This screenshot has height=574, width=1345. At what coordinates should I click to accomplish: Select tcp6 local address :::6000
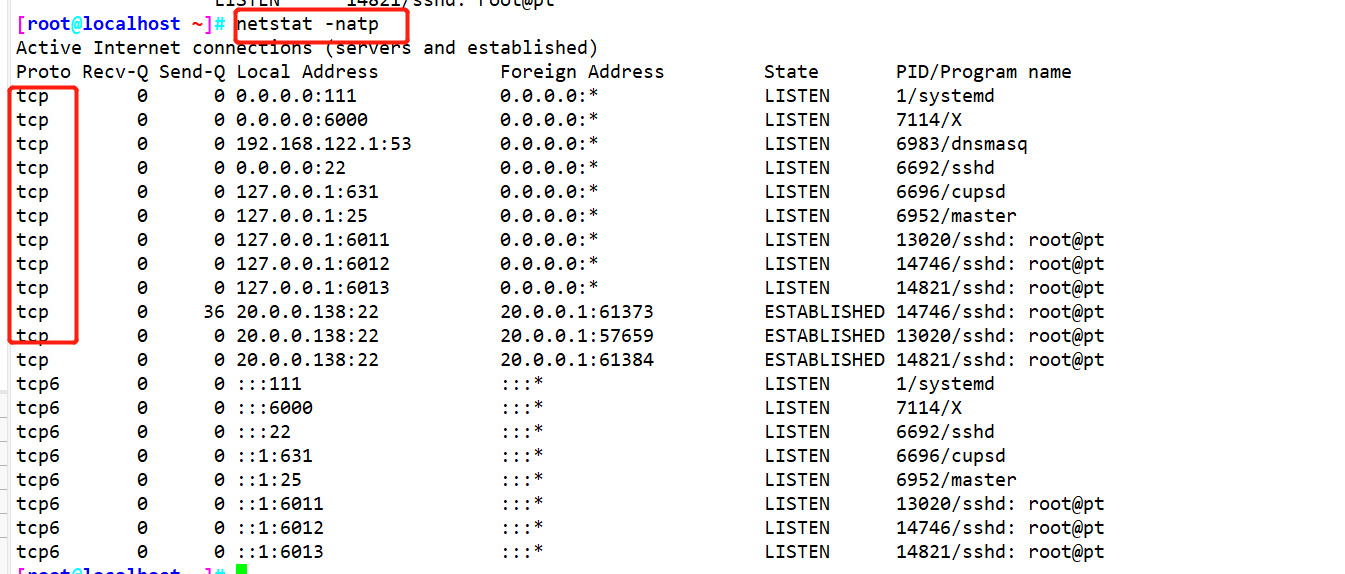[274, 408]
